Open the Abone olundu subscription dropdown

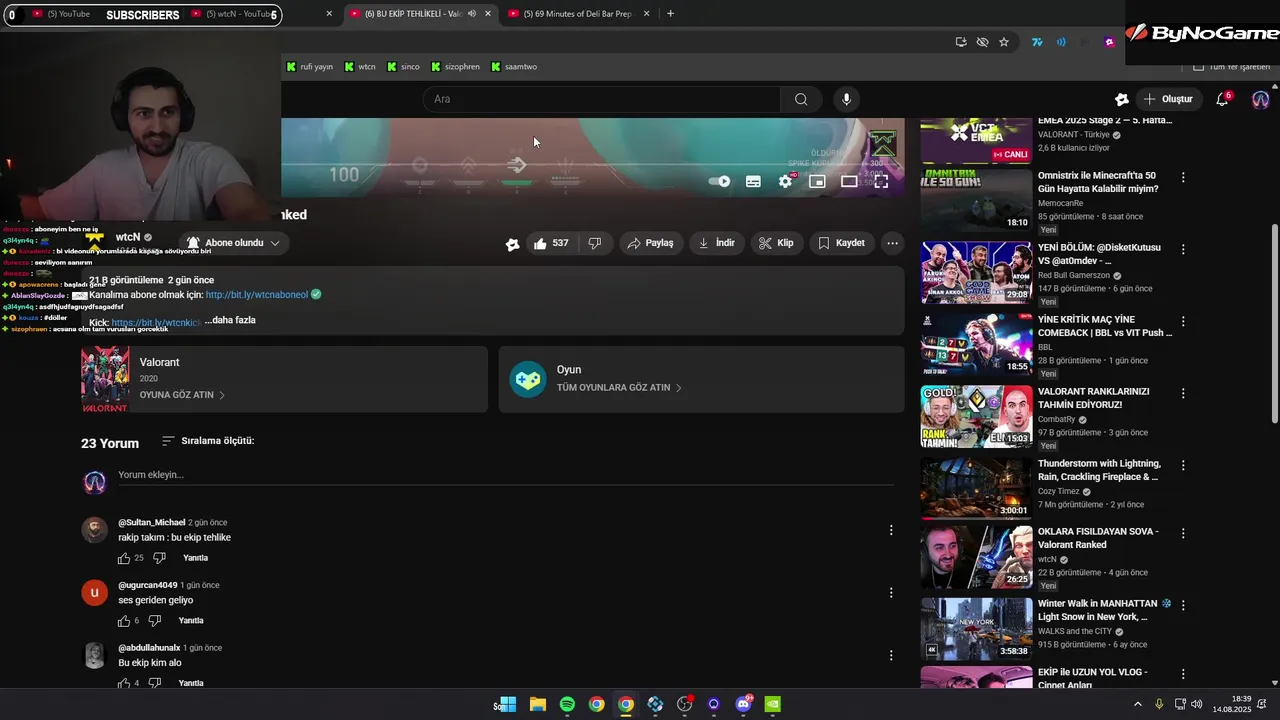(x=233, y=243)
